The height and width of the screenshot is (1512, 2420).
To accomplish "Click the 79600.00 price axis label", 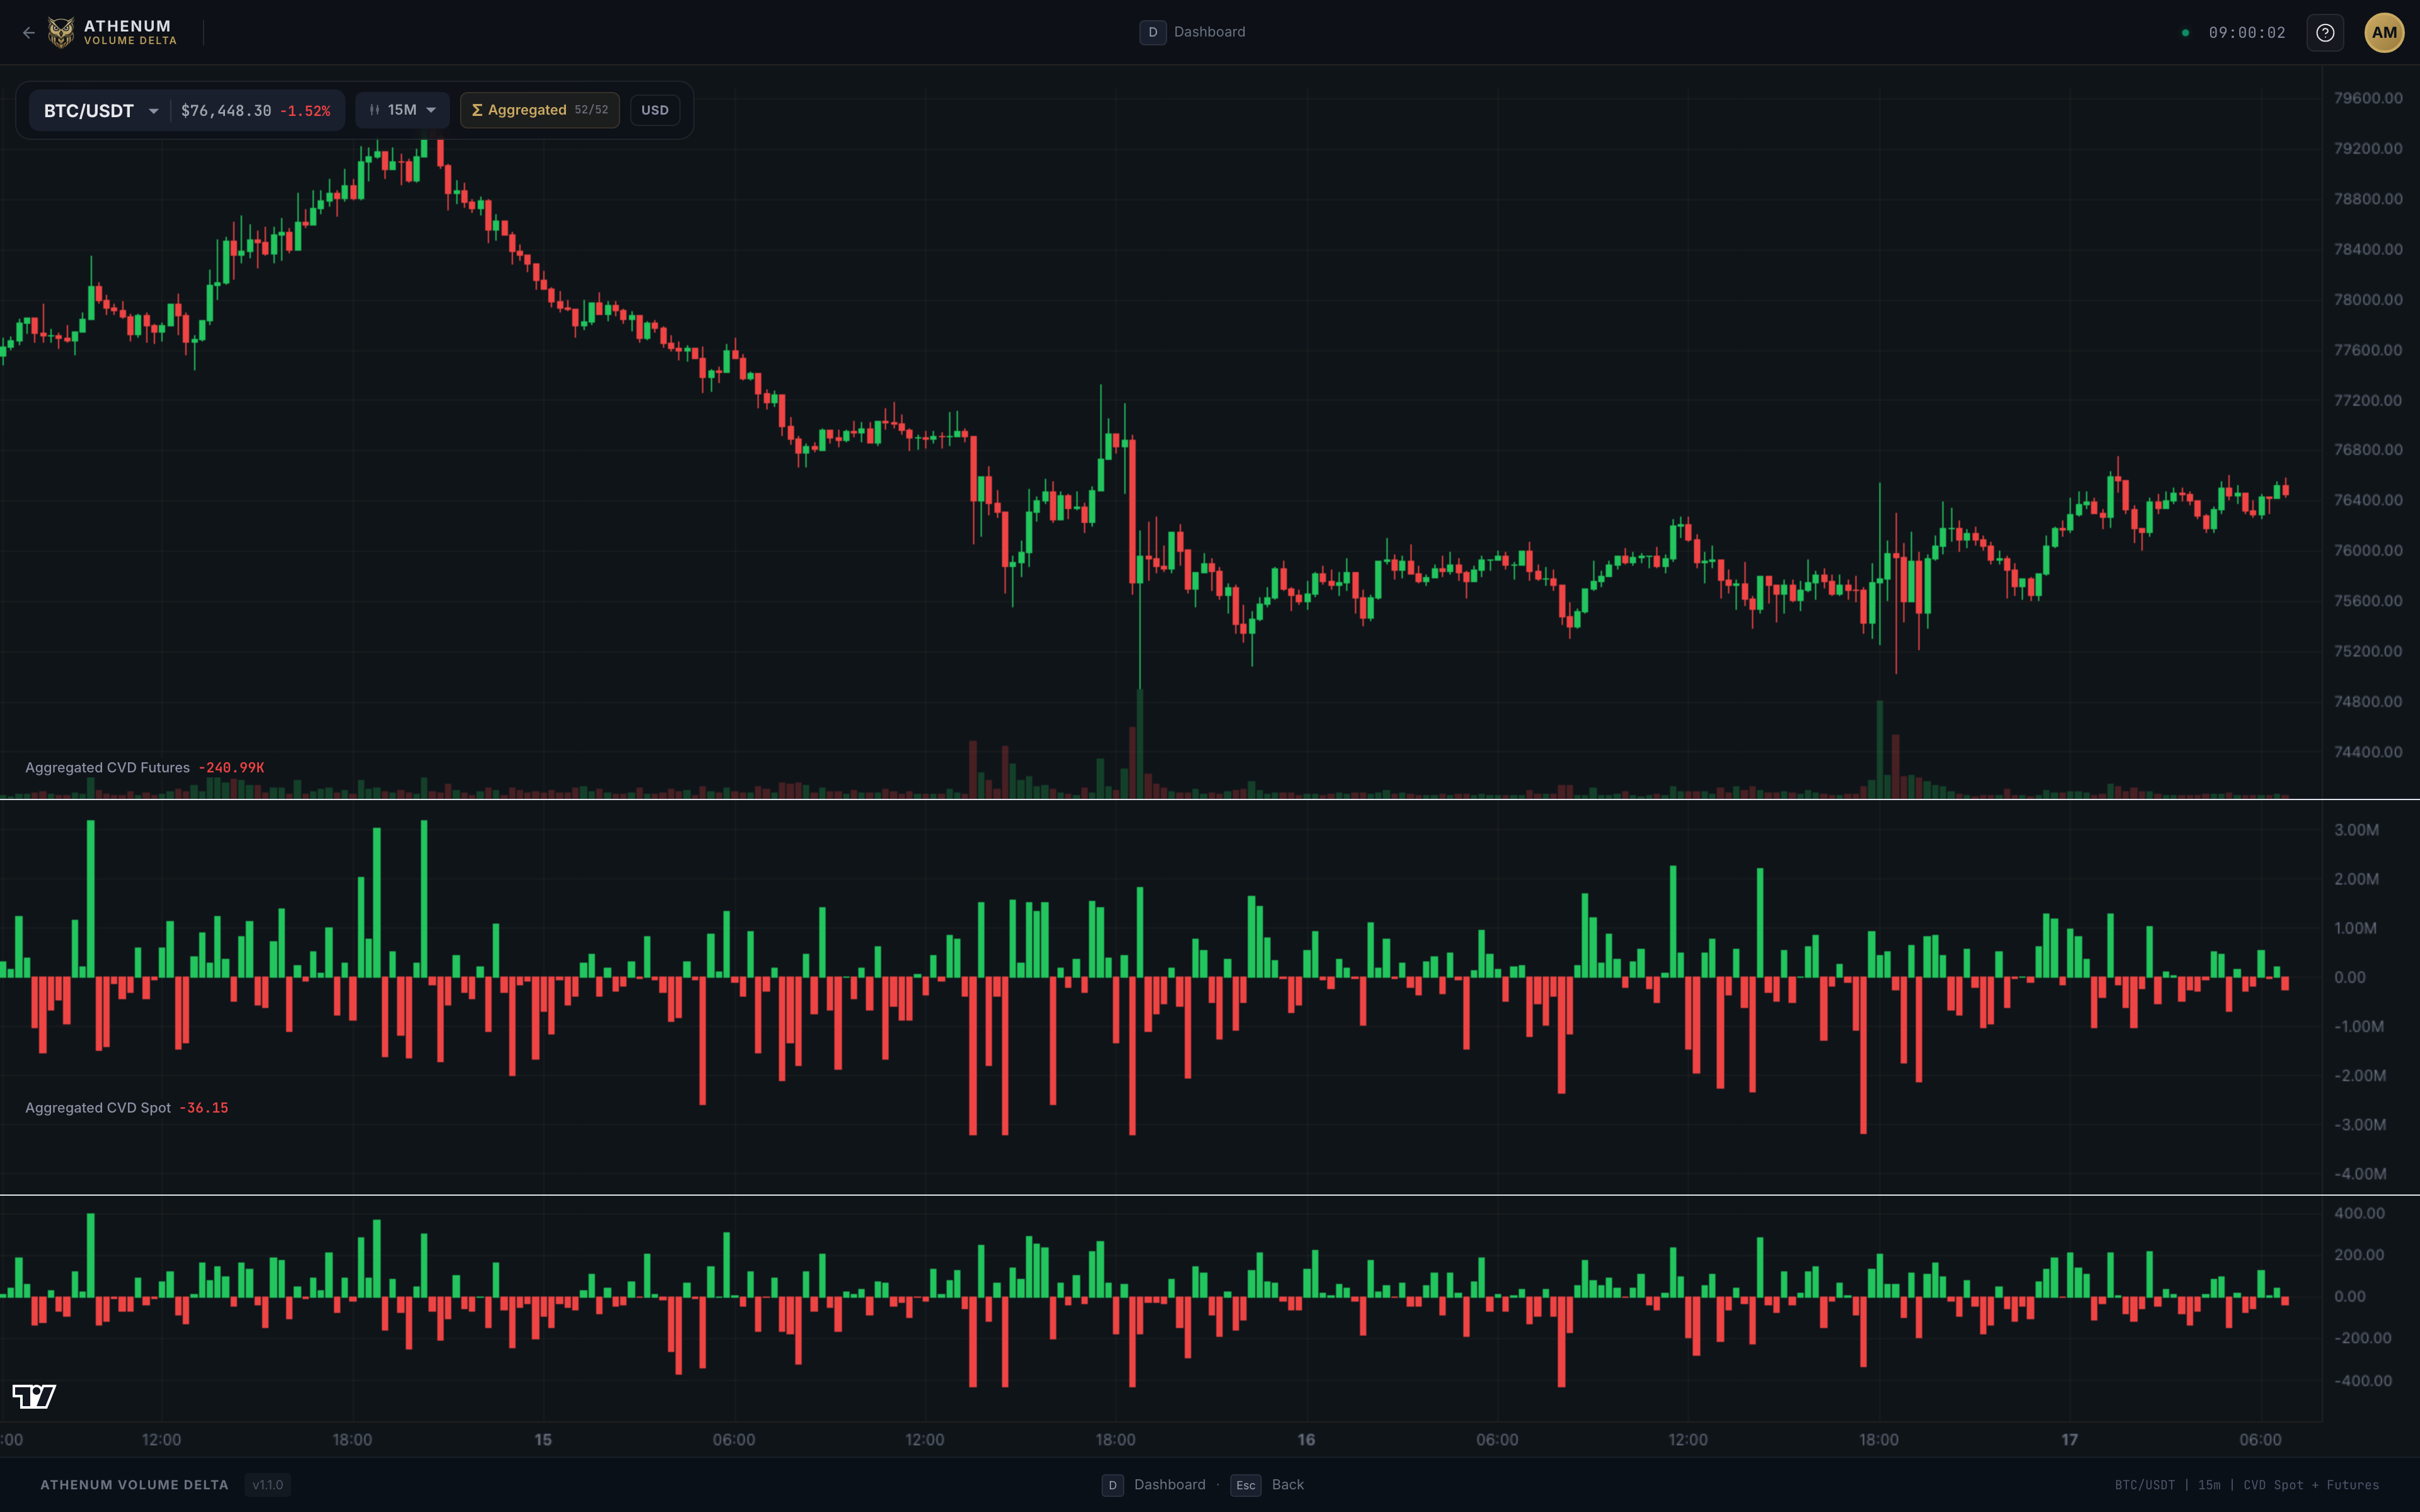I will (x=2368, y=98).
